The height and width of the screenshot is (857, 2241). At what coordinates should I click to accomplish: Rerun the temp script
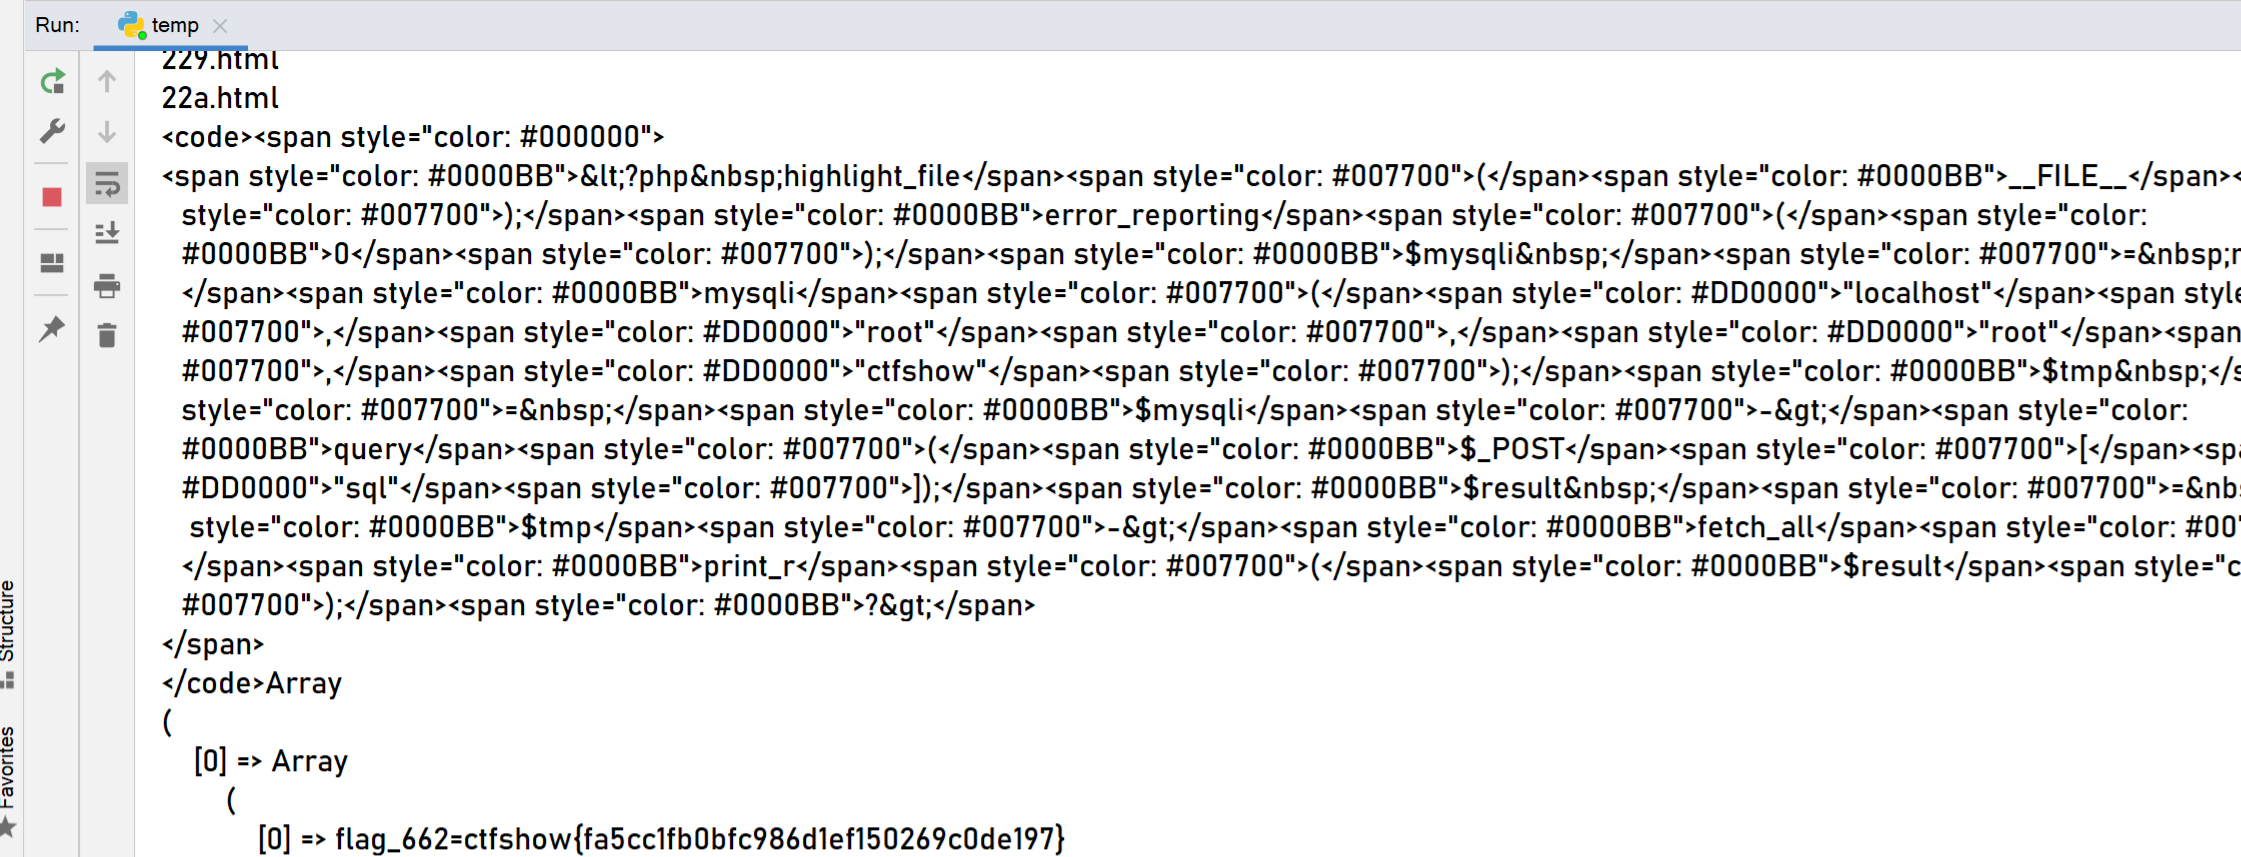click(x=53, y=81)
